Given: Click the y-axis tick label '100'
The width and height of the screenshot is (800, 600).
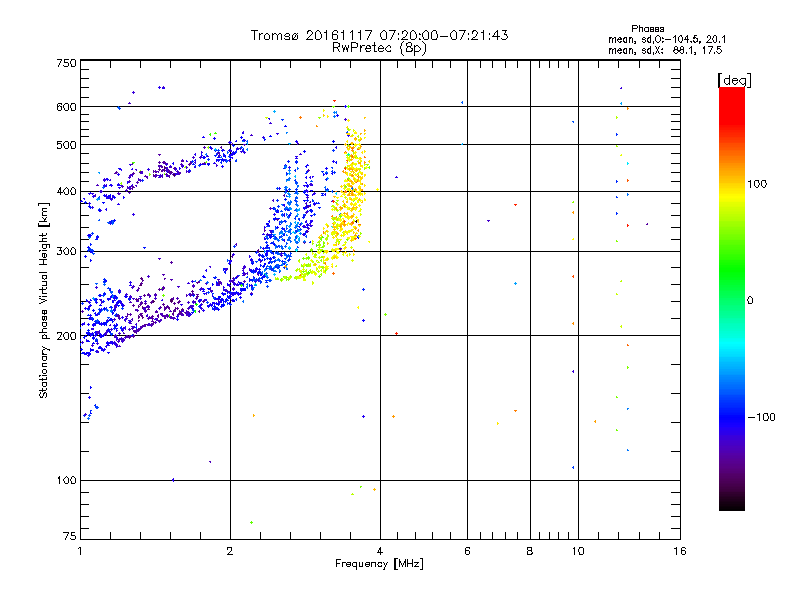Looking at the screenshot, I should tap(66, 481).
